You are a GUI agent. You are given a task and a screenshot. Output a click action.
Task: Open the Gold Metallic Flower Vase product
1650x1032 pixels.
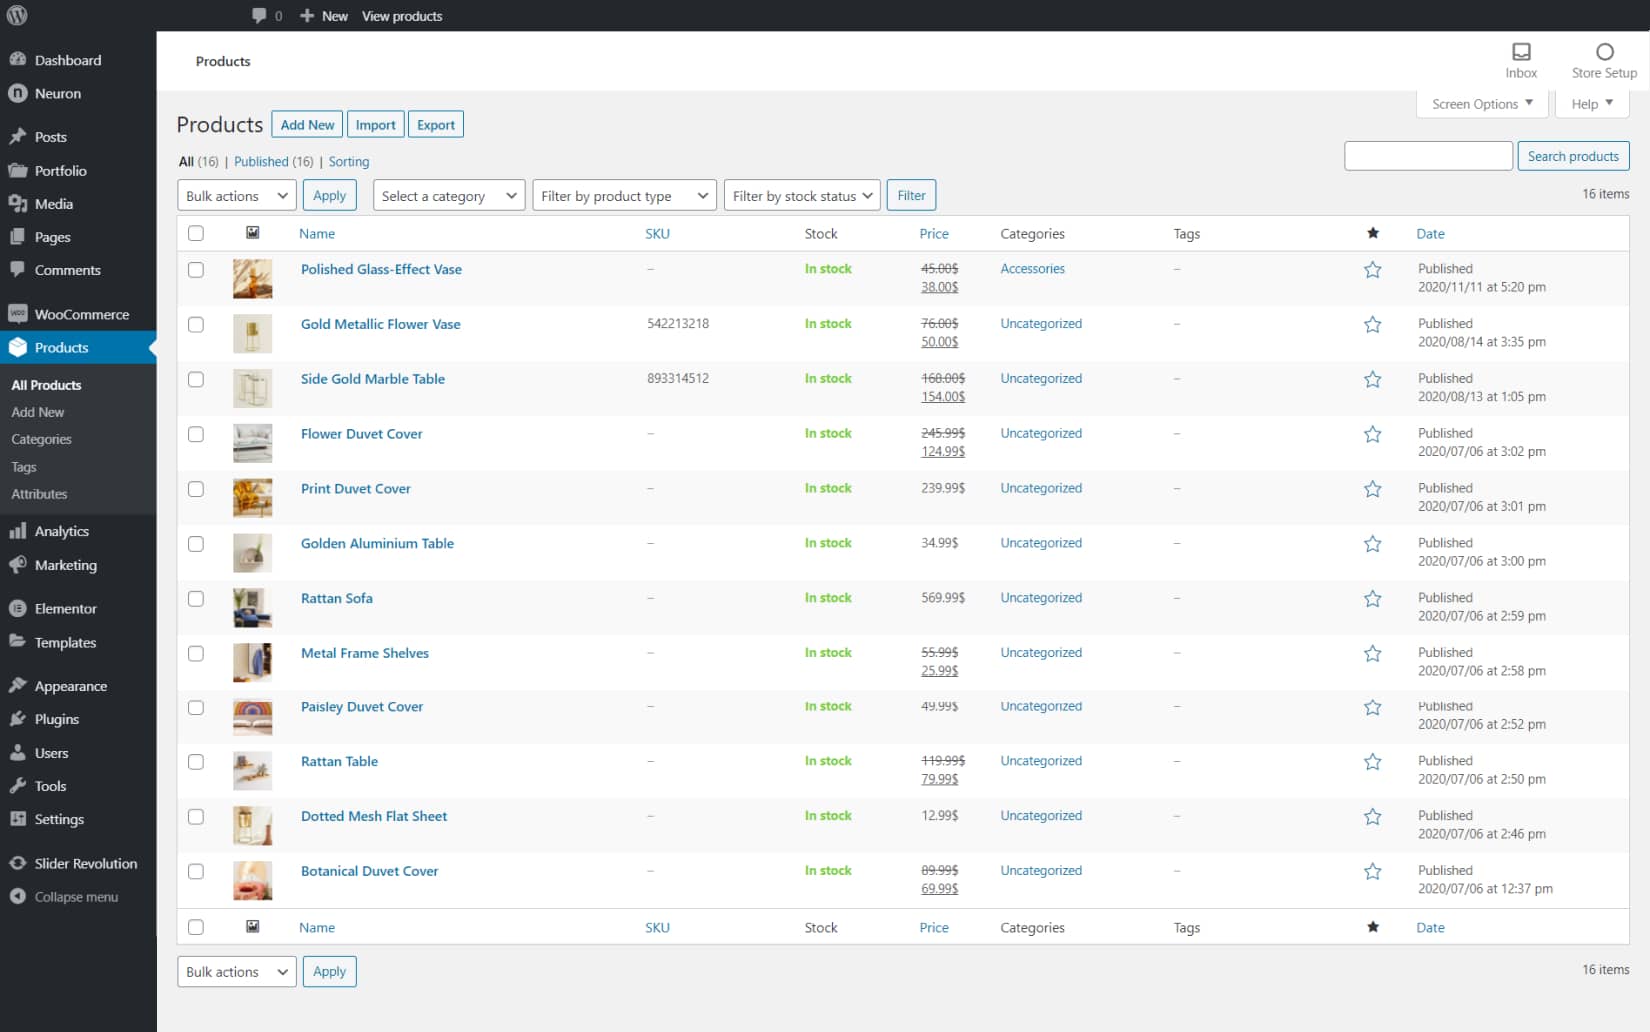pos(380,324)
